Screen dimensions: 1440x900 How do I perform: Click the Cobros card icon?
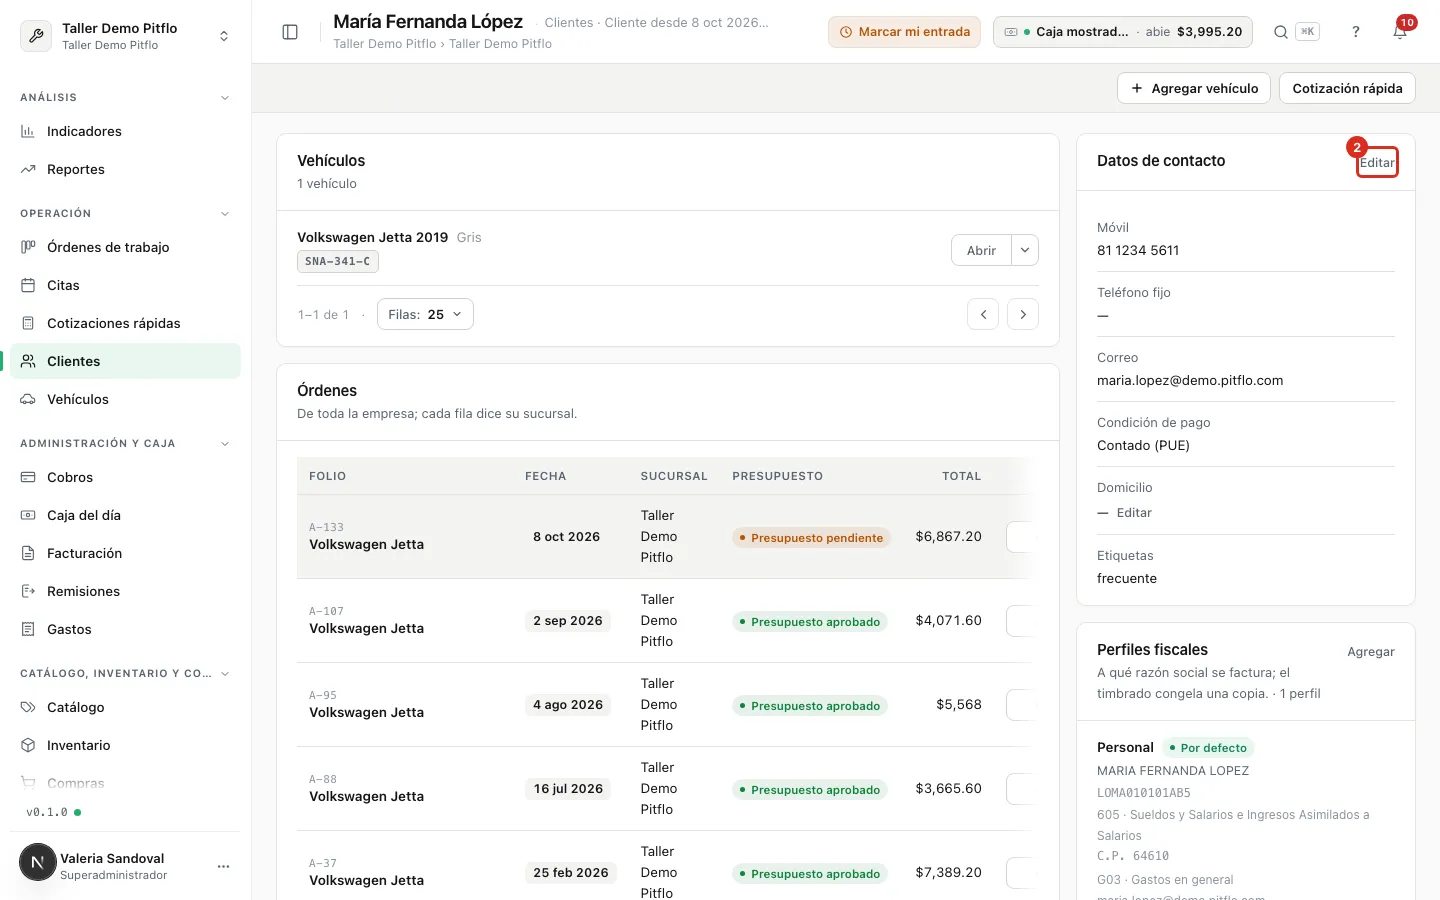pyautogui.click(x=28, y=477)
